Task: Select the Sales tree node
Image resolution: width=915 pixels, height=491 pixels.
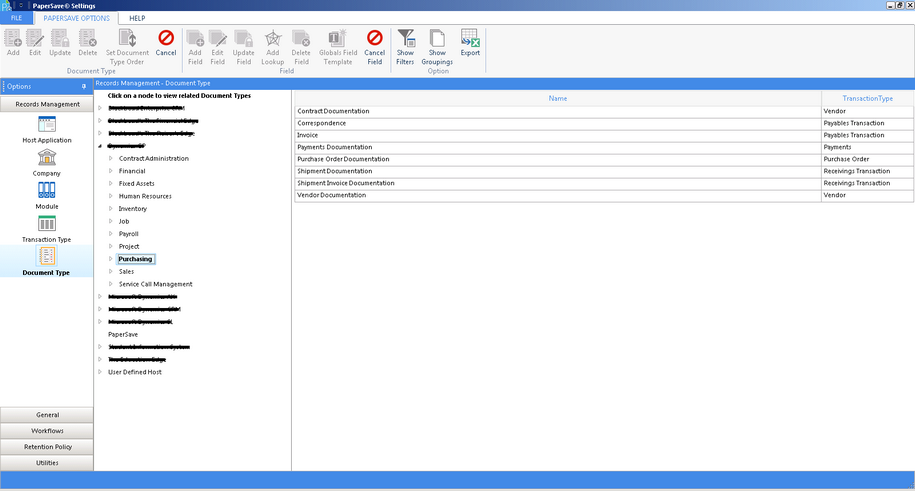Action: click(x=126, y=271)
